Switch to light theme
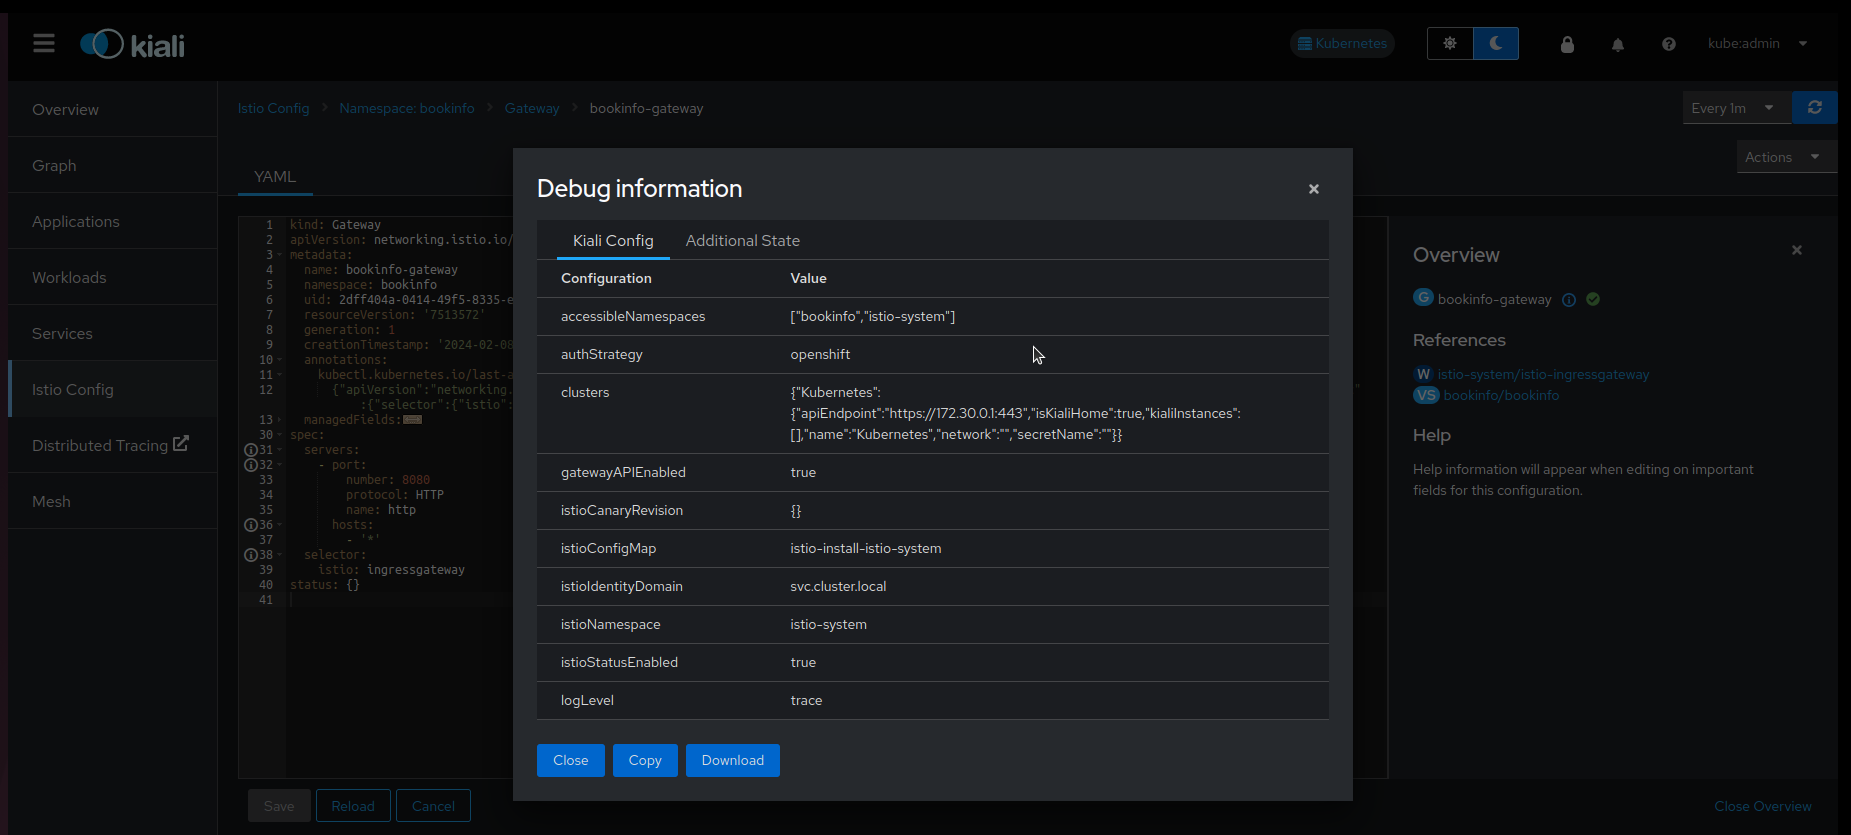Viewport: 1851px width, 835px height. coord(1450,44)
